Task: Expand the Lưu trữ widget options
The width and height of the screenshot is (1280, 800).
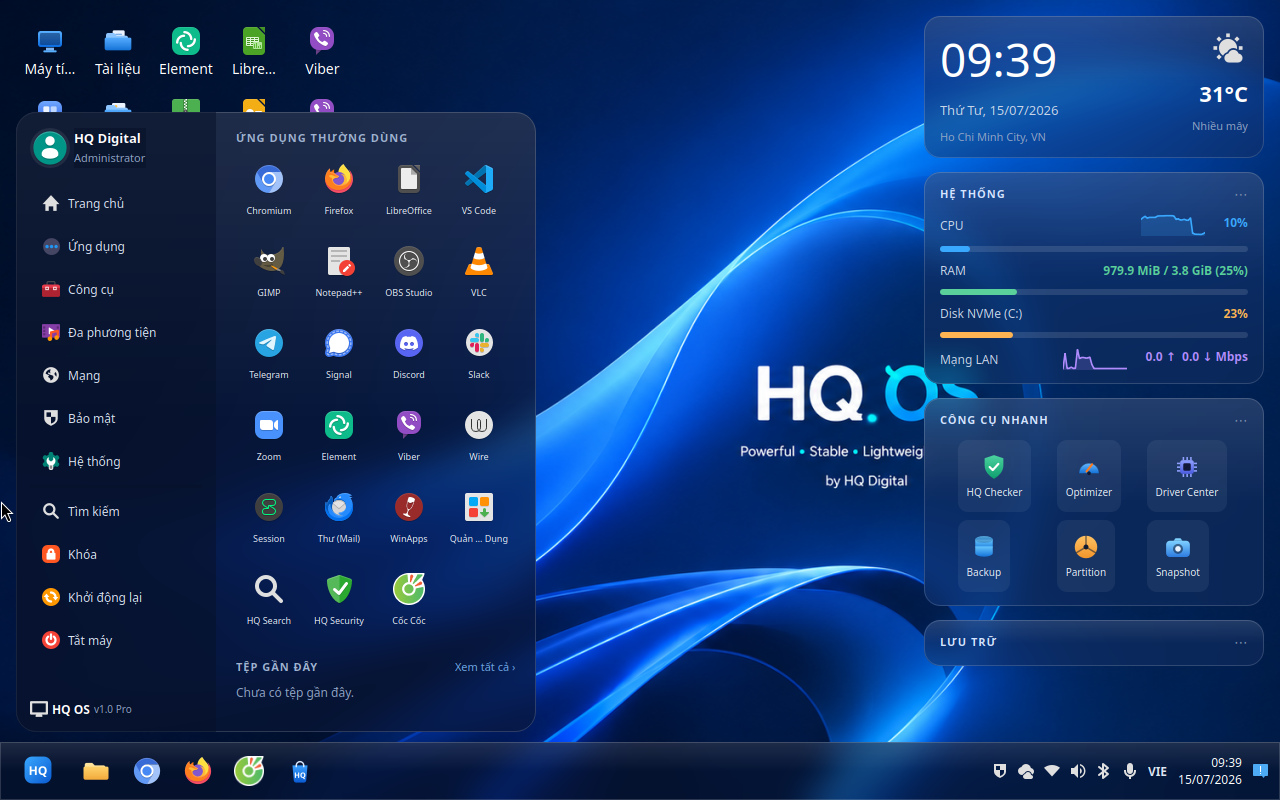Action: click(x=1241, y=642)
